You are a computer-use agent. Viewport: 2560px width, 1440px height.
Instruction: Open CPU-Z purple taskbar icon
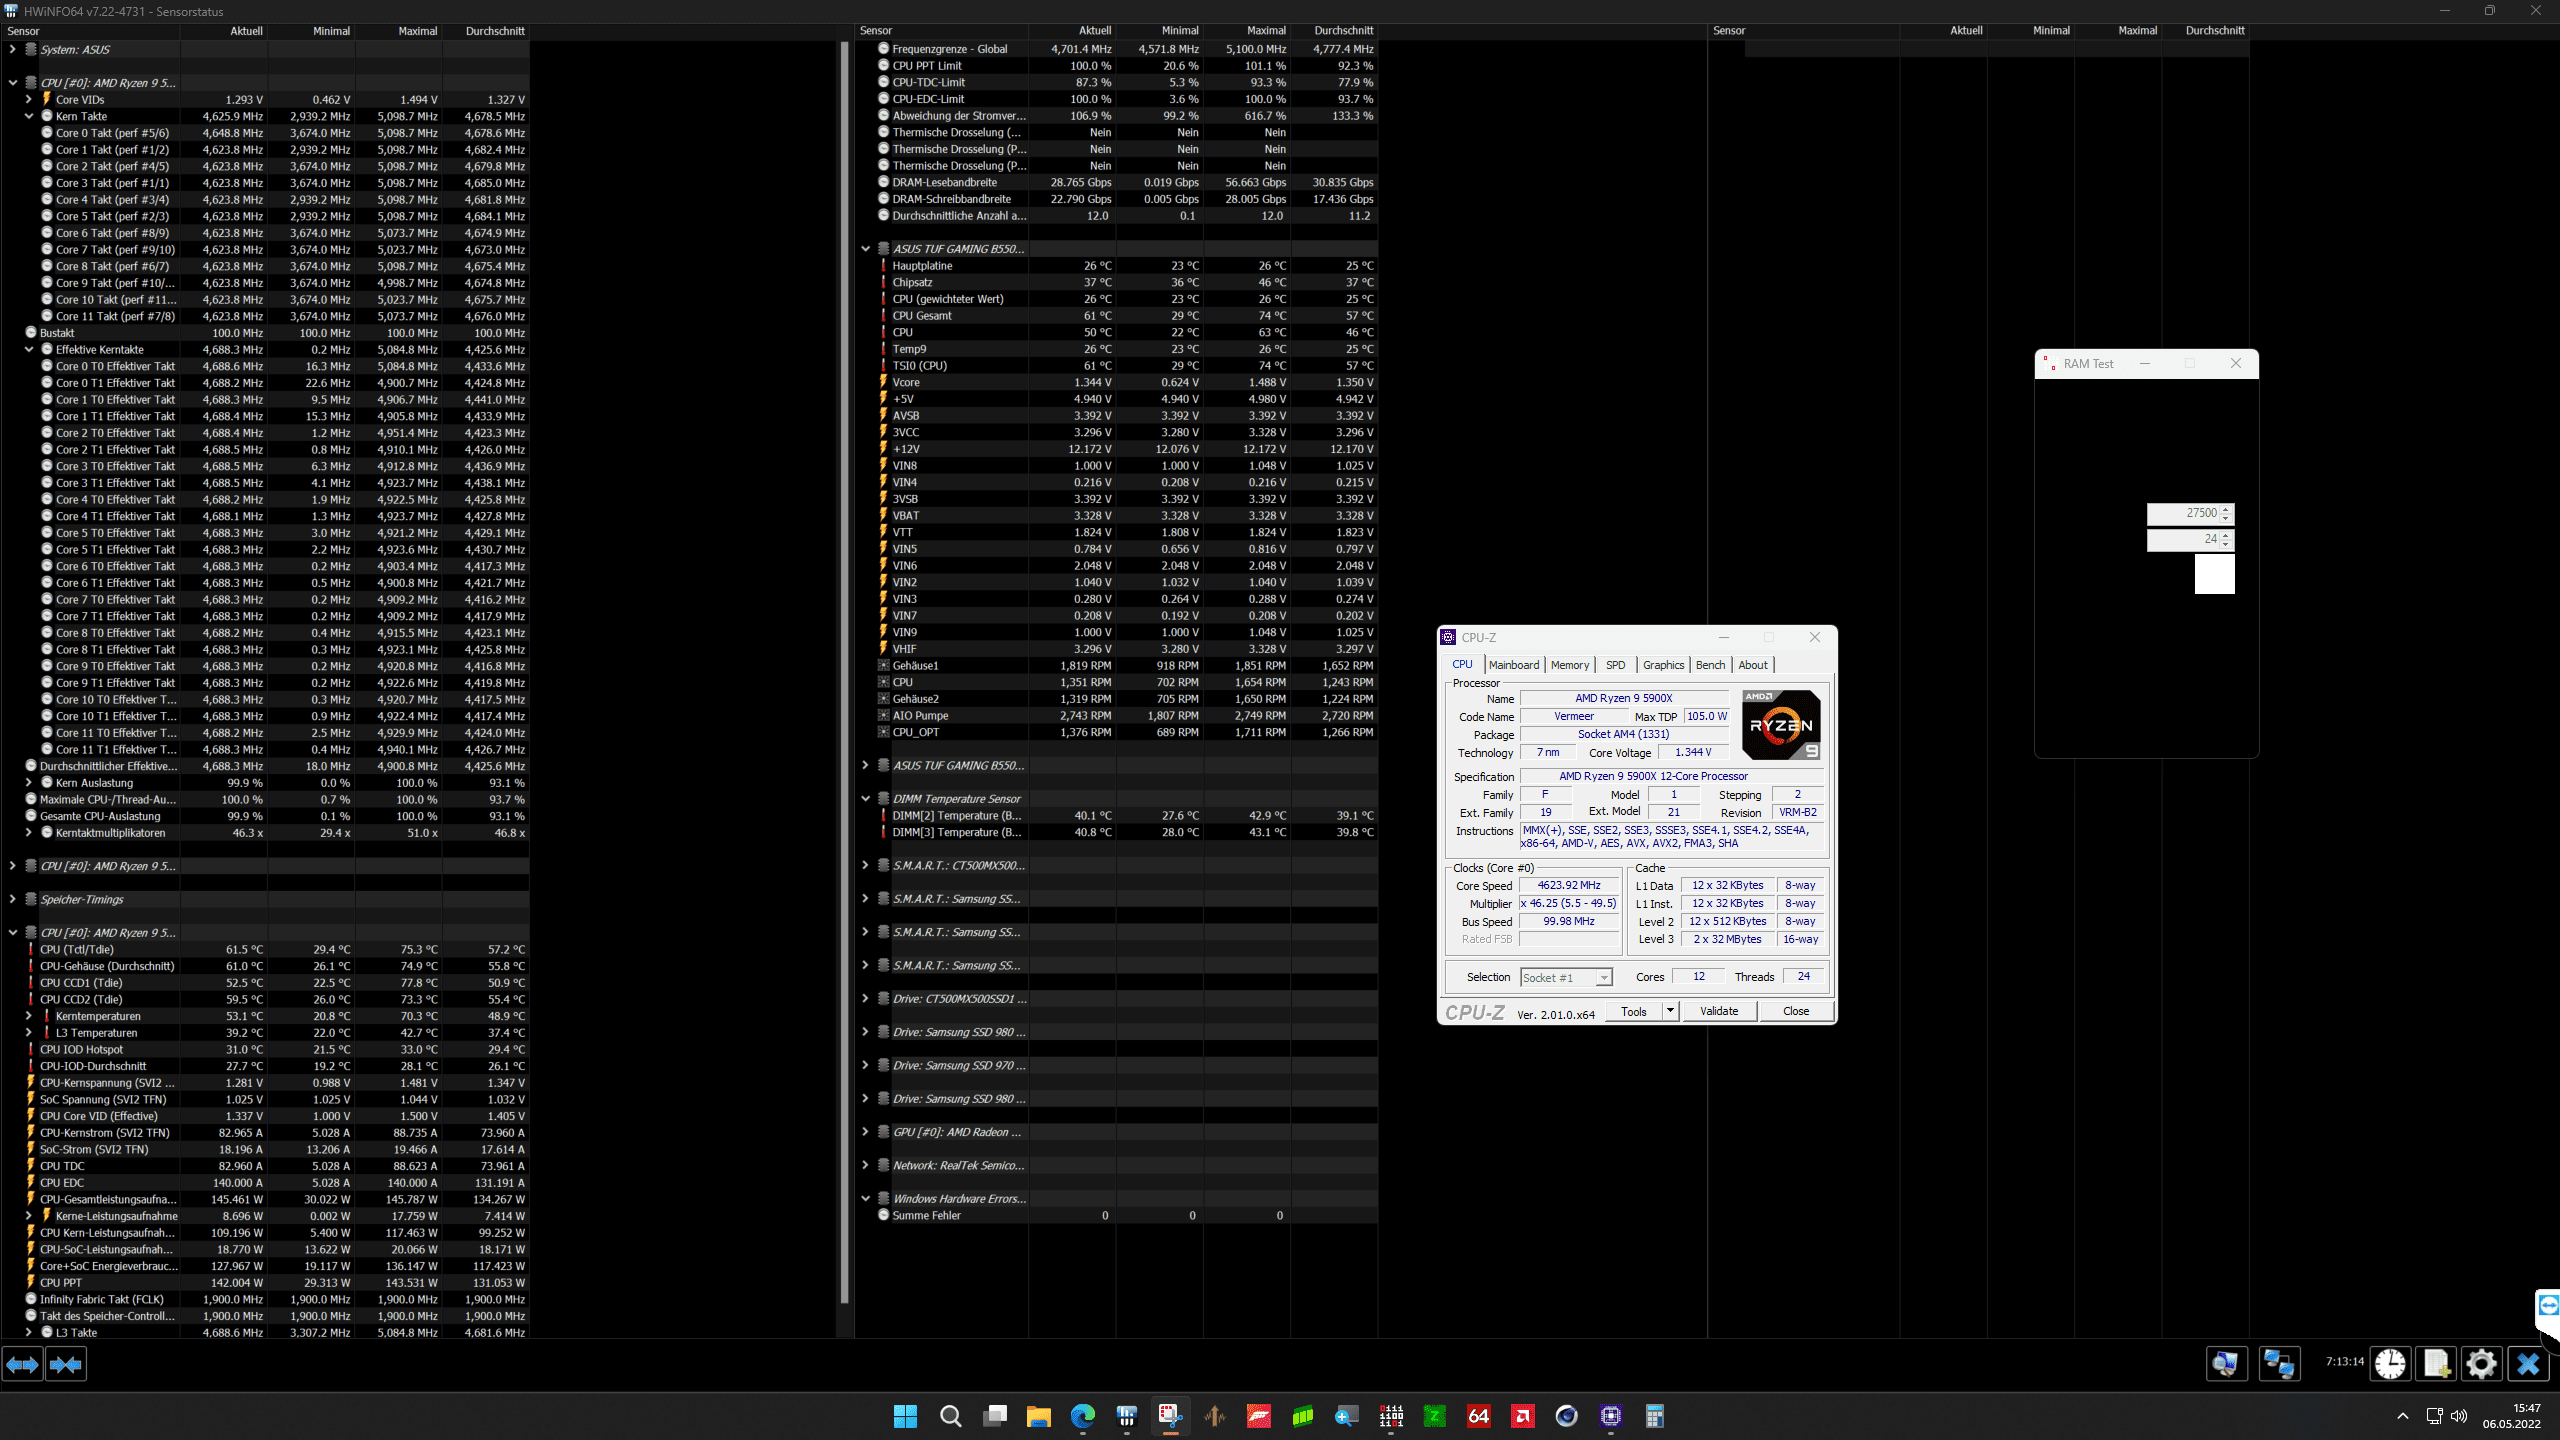coord(1611,1416)
